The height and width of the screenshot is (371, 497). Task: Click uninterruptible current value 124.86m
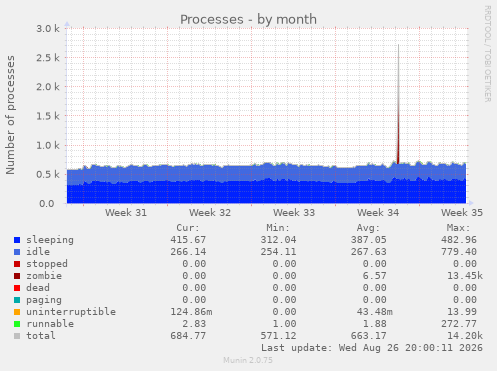(x=191, y=312)
